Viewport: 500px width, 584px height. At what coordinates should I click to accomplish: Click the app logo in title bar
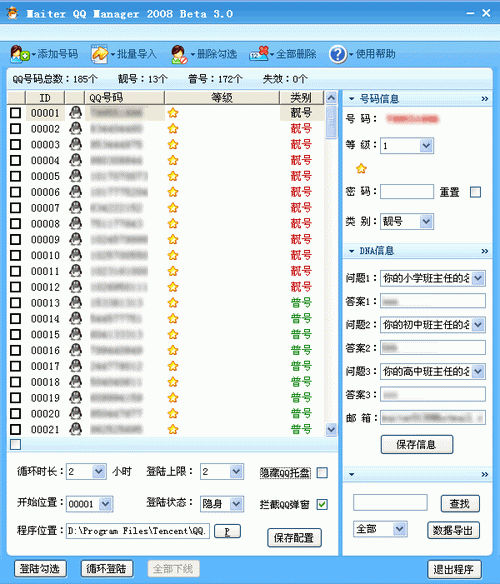tap(12, 13)
